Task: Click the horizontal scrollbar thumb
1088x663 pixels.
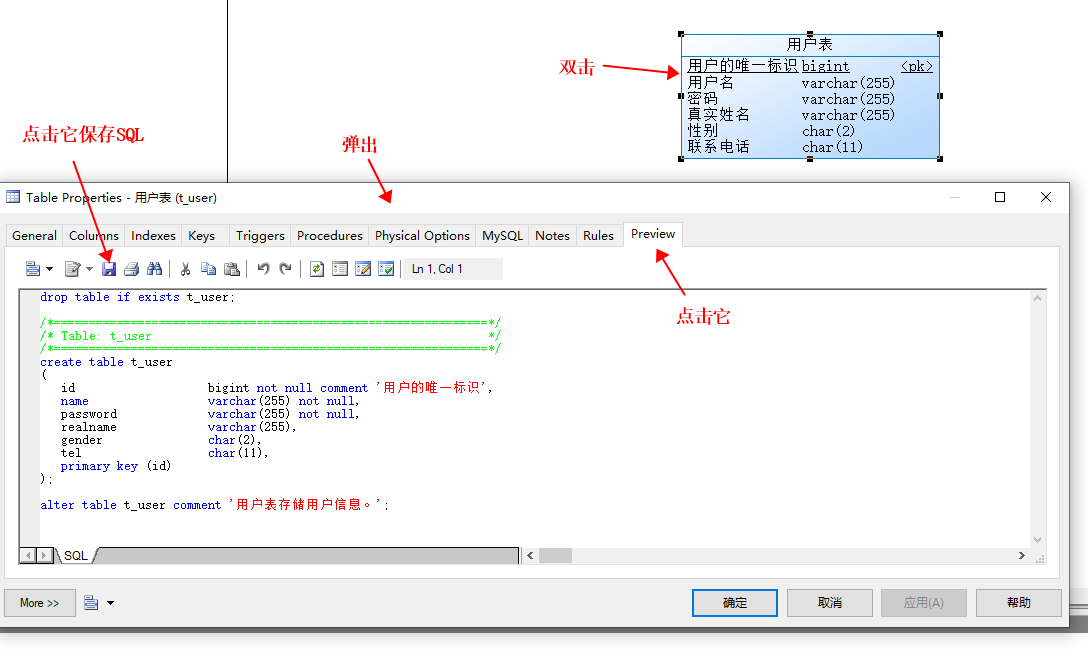Action: [x=555, y=555]
